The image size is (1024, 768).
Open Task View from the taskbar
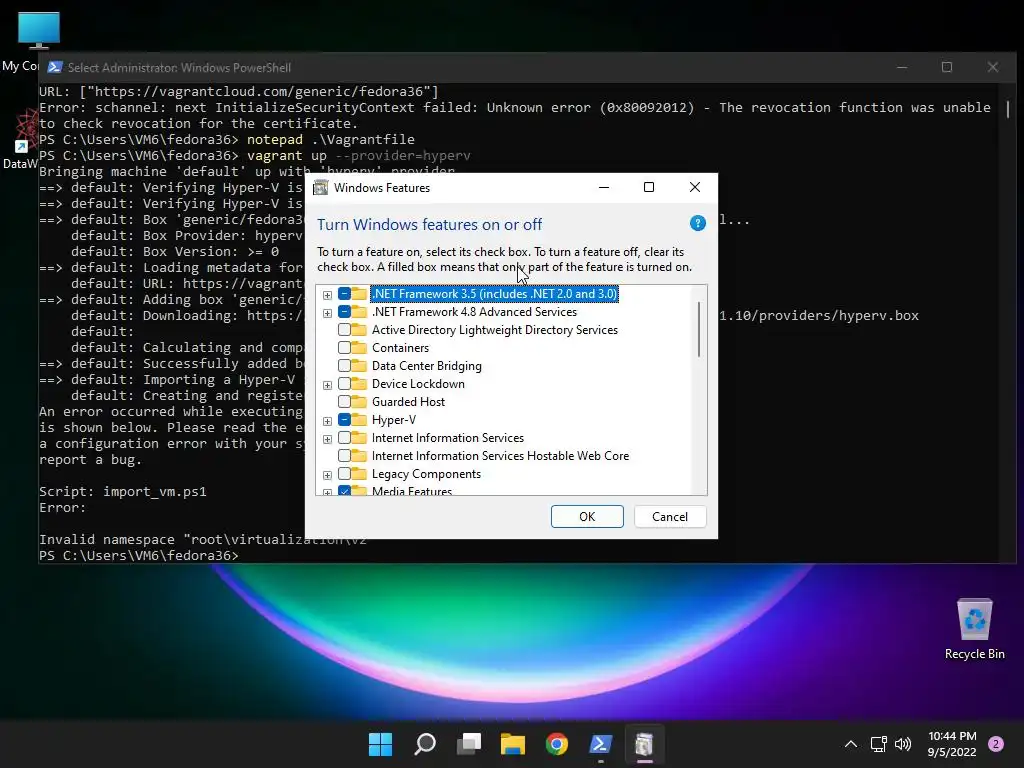469,744
